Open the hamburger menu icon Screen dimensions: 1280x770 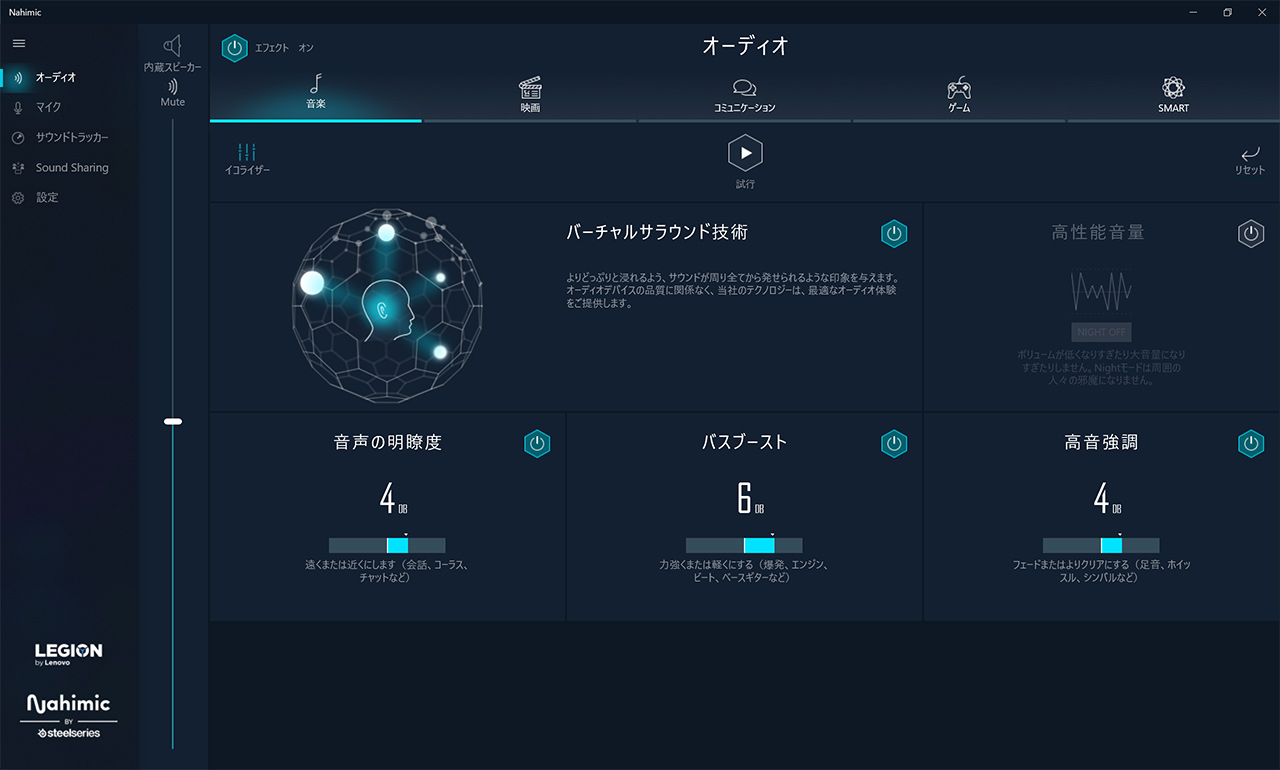[x=19, y=44]
